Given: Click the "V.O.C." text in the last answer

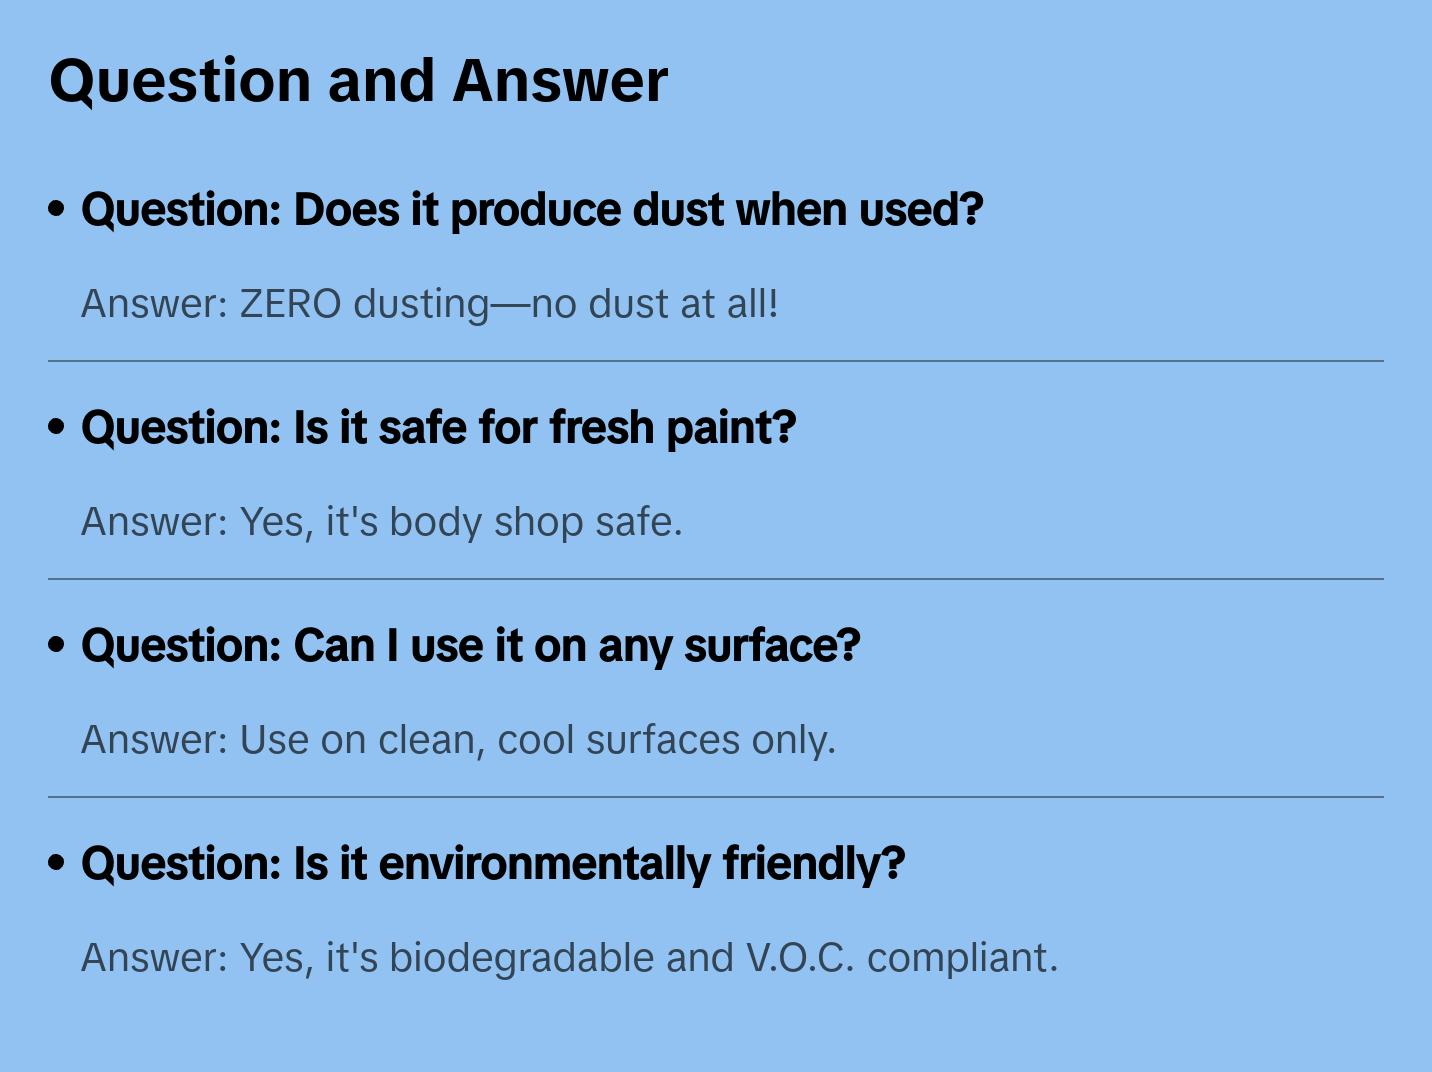Looking at the screenshot, I should point(800,958).
